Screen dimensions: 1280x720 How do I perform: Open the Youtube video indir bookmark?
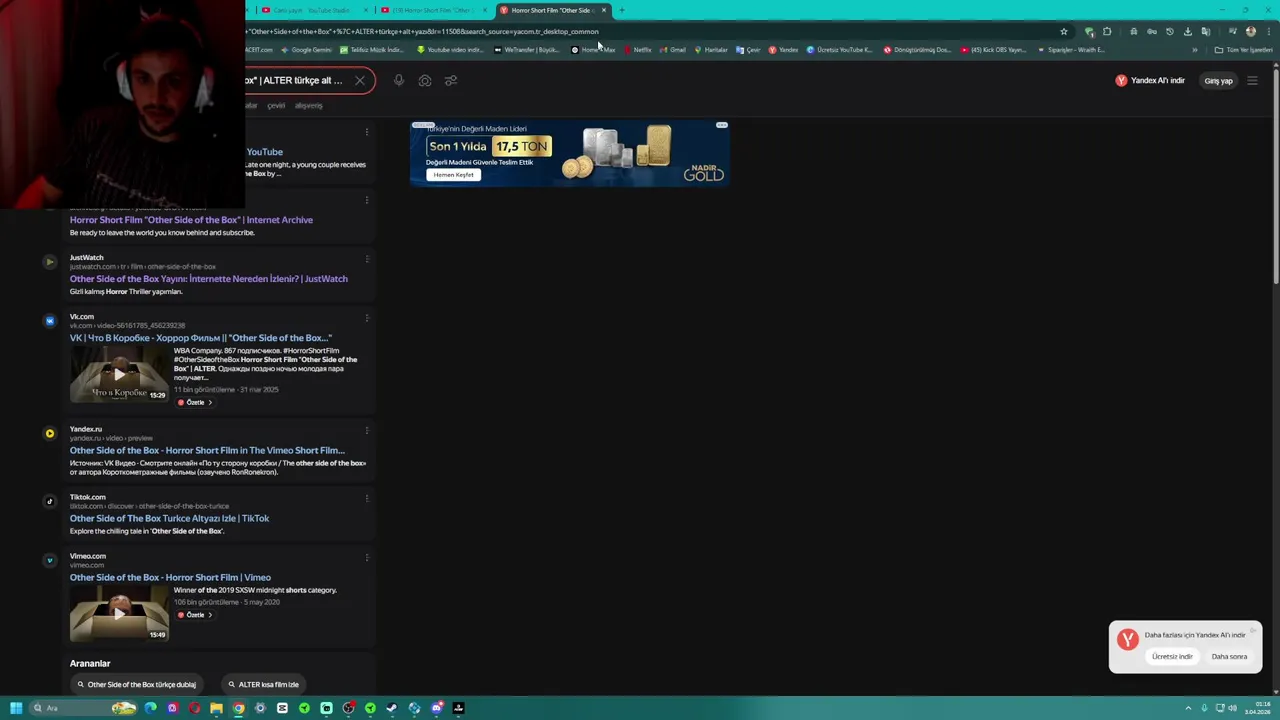pyautogui.click(x=449, y=50)
